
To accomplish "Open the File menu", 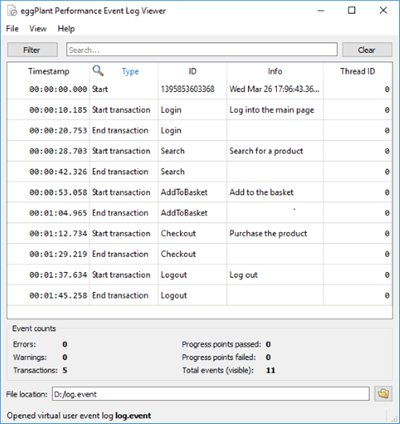I will (12, 29).
